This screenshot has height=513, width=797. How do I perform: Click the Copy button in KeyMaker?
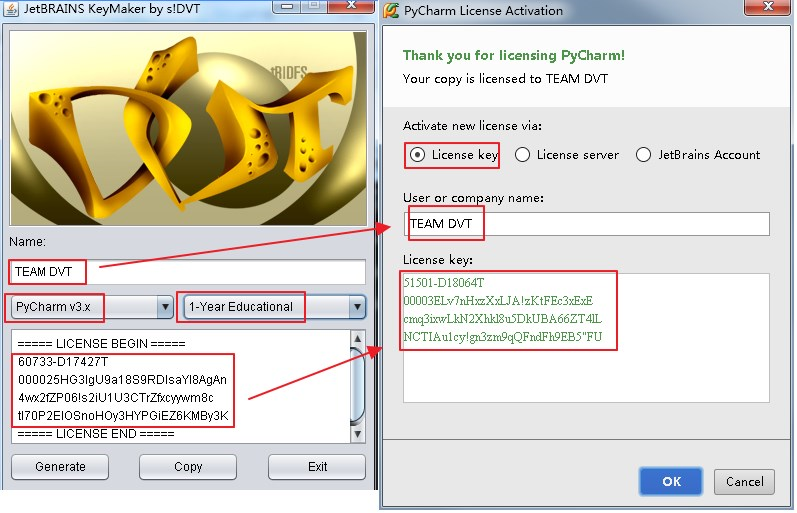click(188, 467)
